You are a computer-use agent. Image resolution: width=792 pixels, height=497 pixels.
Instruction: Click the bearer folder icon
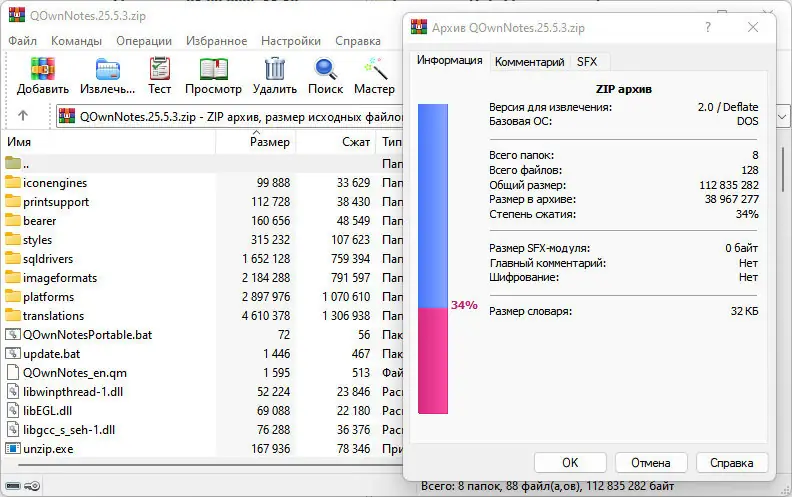(13, 220)
